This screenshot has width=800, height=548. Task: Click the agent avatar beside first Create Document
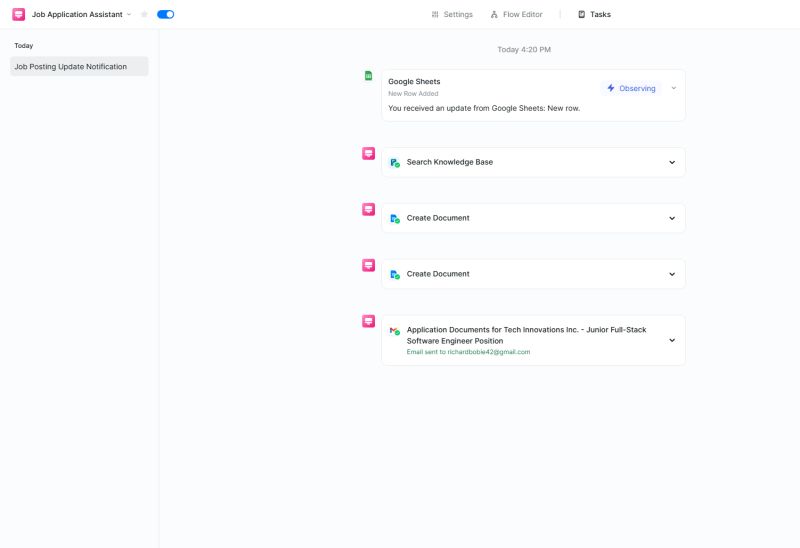[x=368, y=209]
